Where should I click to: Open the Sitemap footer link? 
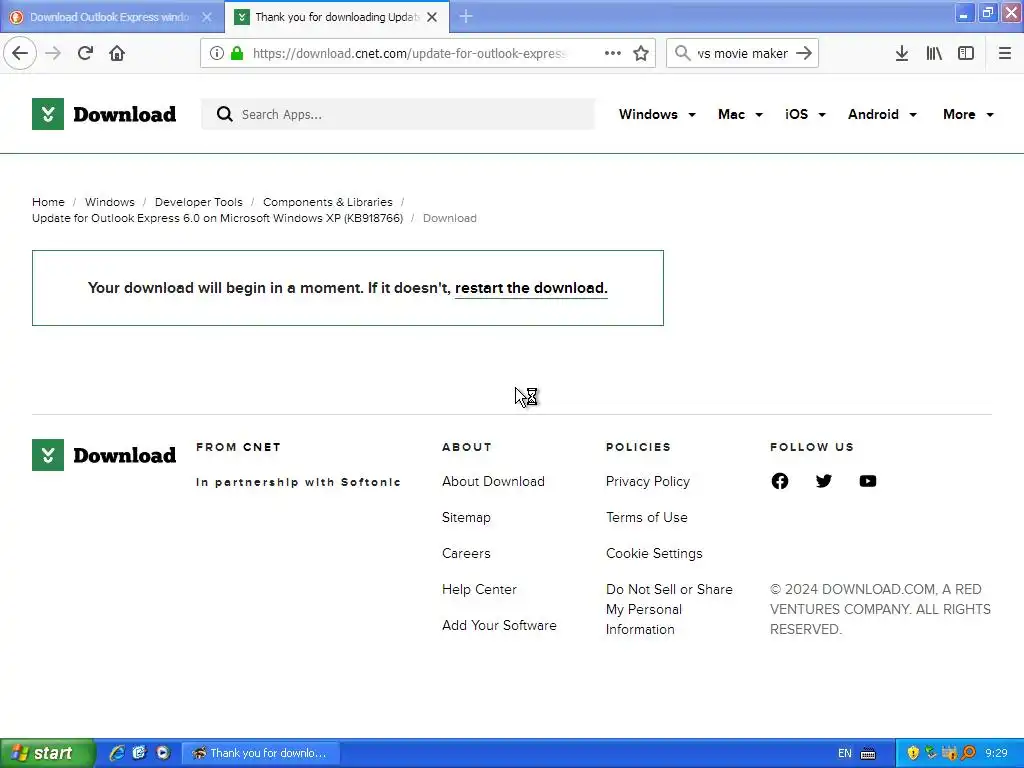coord(466,517)
